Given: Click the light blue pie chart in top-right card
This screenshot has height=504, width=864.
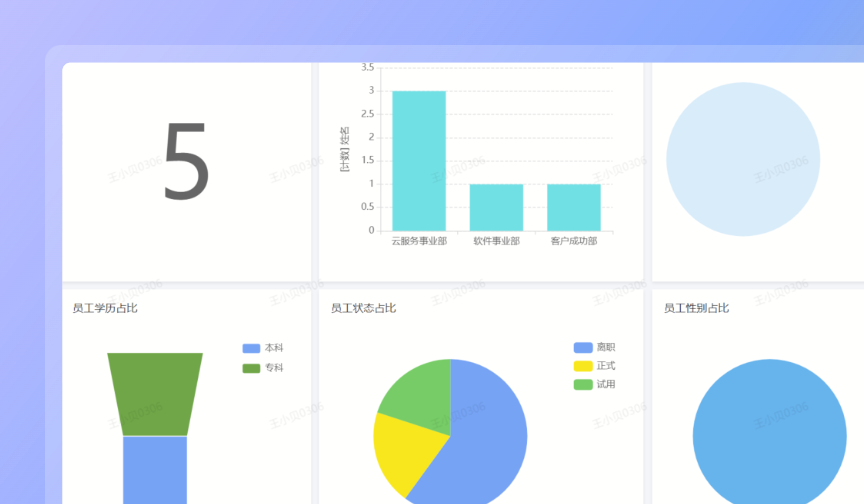Looking at the screenshot, I should (x=742, y=160).
